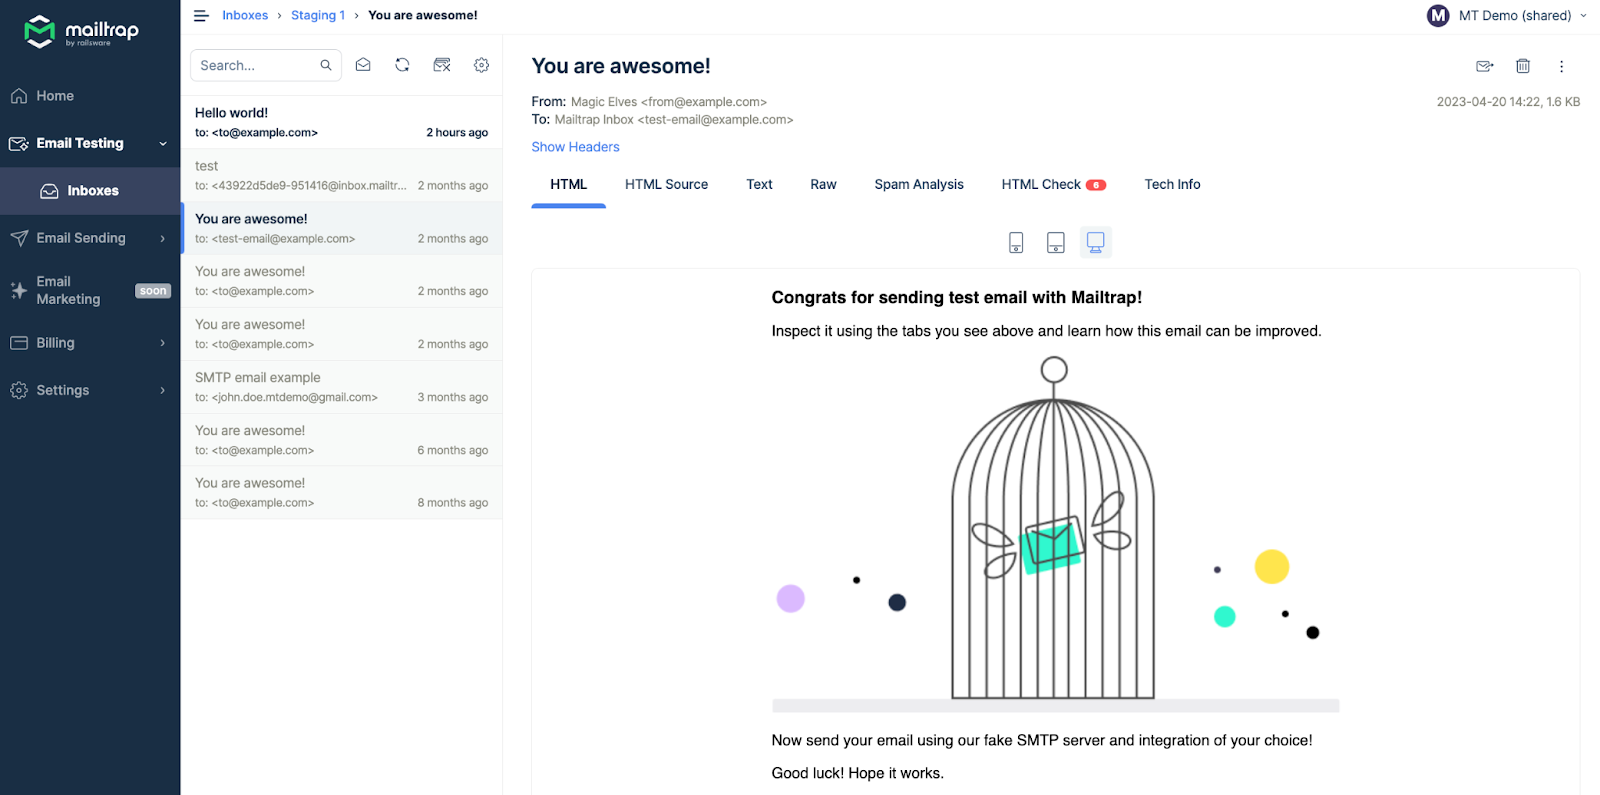Open Inboxes in the sidebar
The width and height of the screenshot is (1600, 795).
pos(90,191)
